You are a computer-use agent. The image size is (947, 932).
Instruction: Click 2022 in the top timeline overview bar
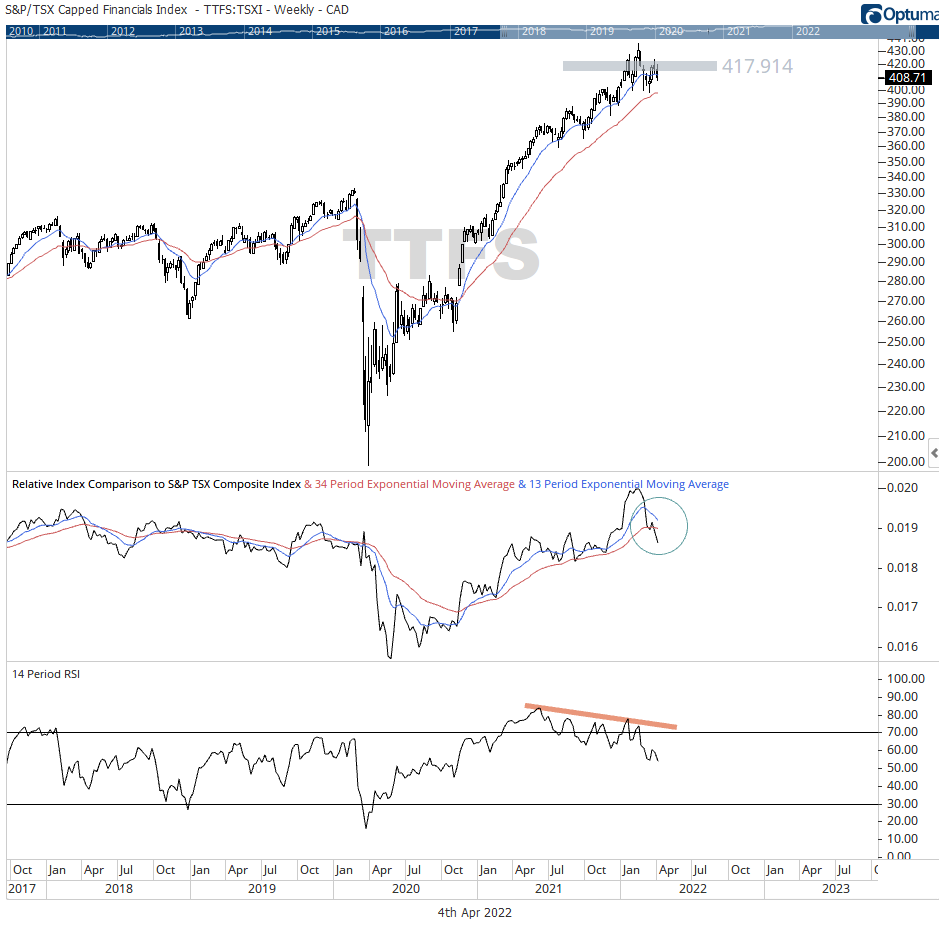click(806, 31)
